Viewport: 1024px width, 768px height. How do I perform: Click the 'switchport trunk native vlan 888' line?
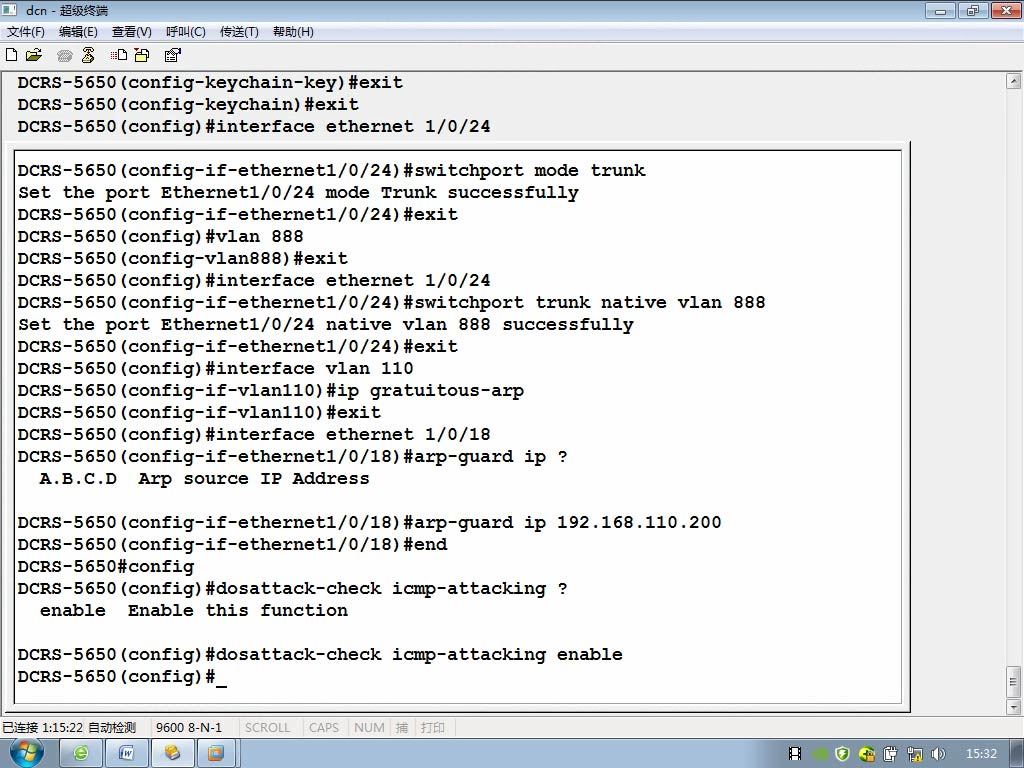tap(391, 302)
